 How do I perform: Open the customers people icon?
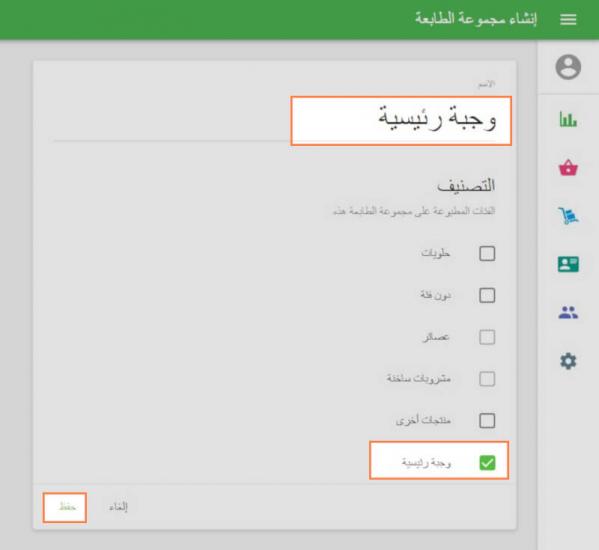point(568,312)
